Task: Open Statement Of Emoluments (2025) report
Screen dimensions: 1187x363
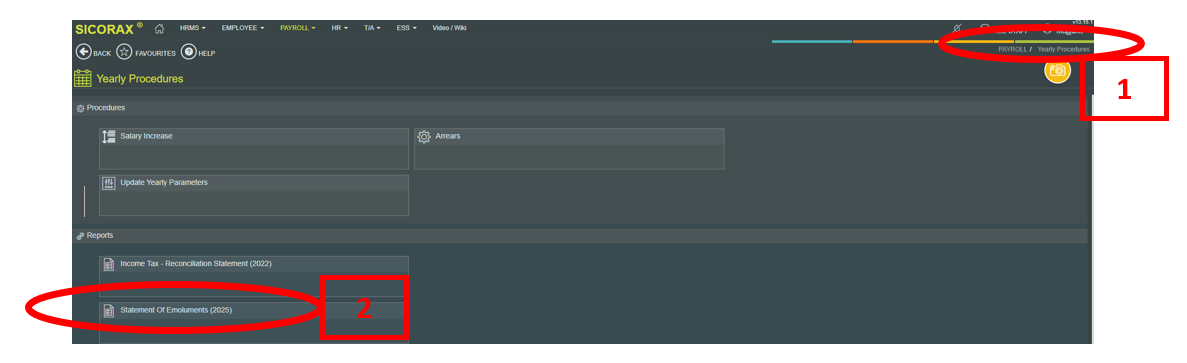Action: (x=254, y=322)
